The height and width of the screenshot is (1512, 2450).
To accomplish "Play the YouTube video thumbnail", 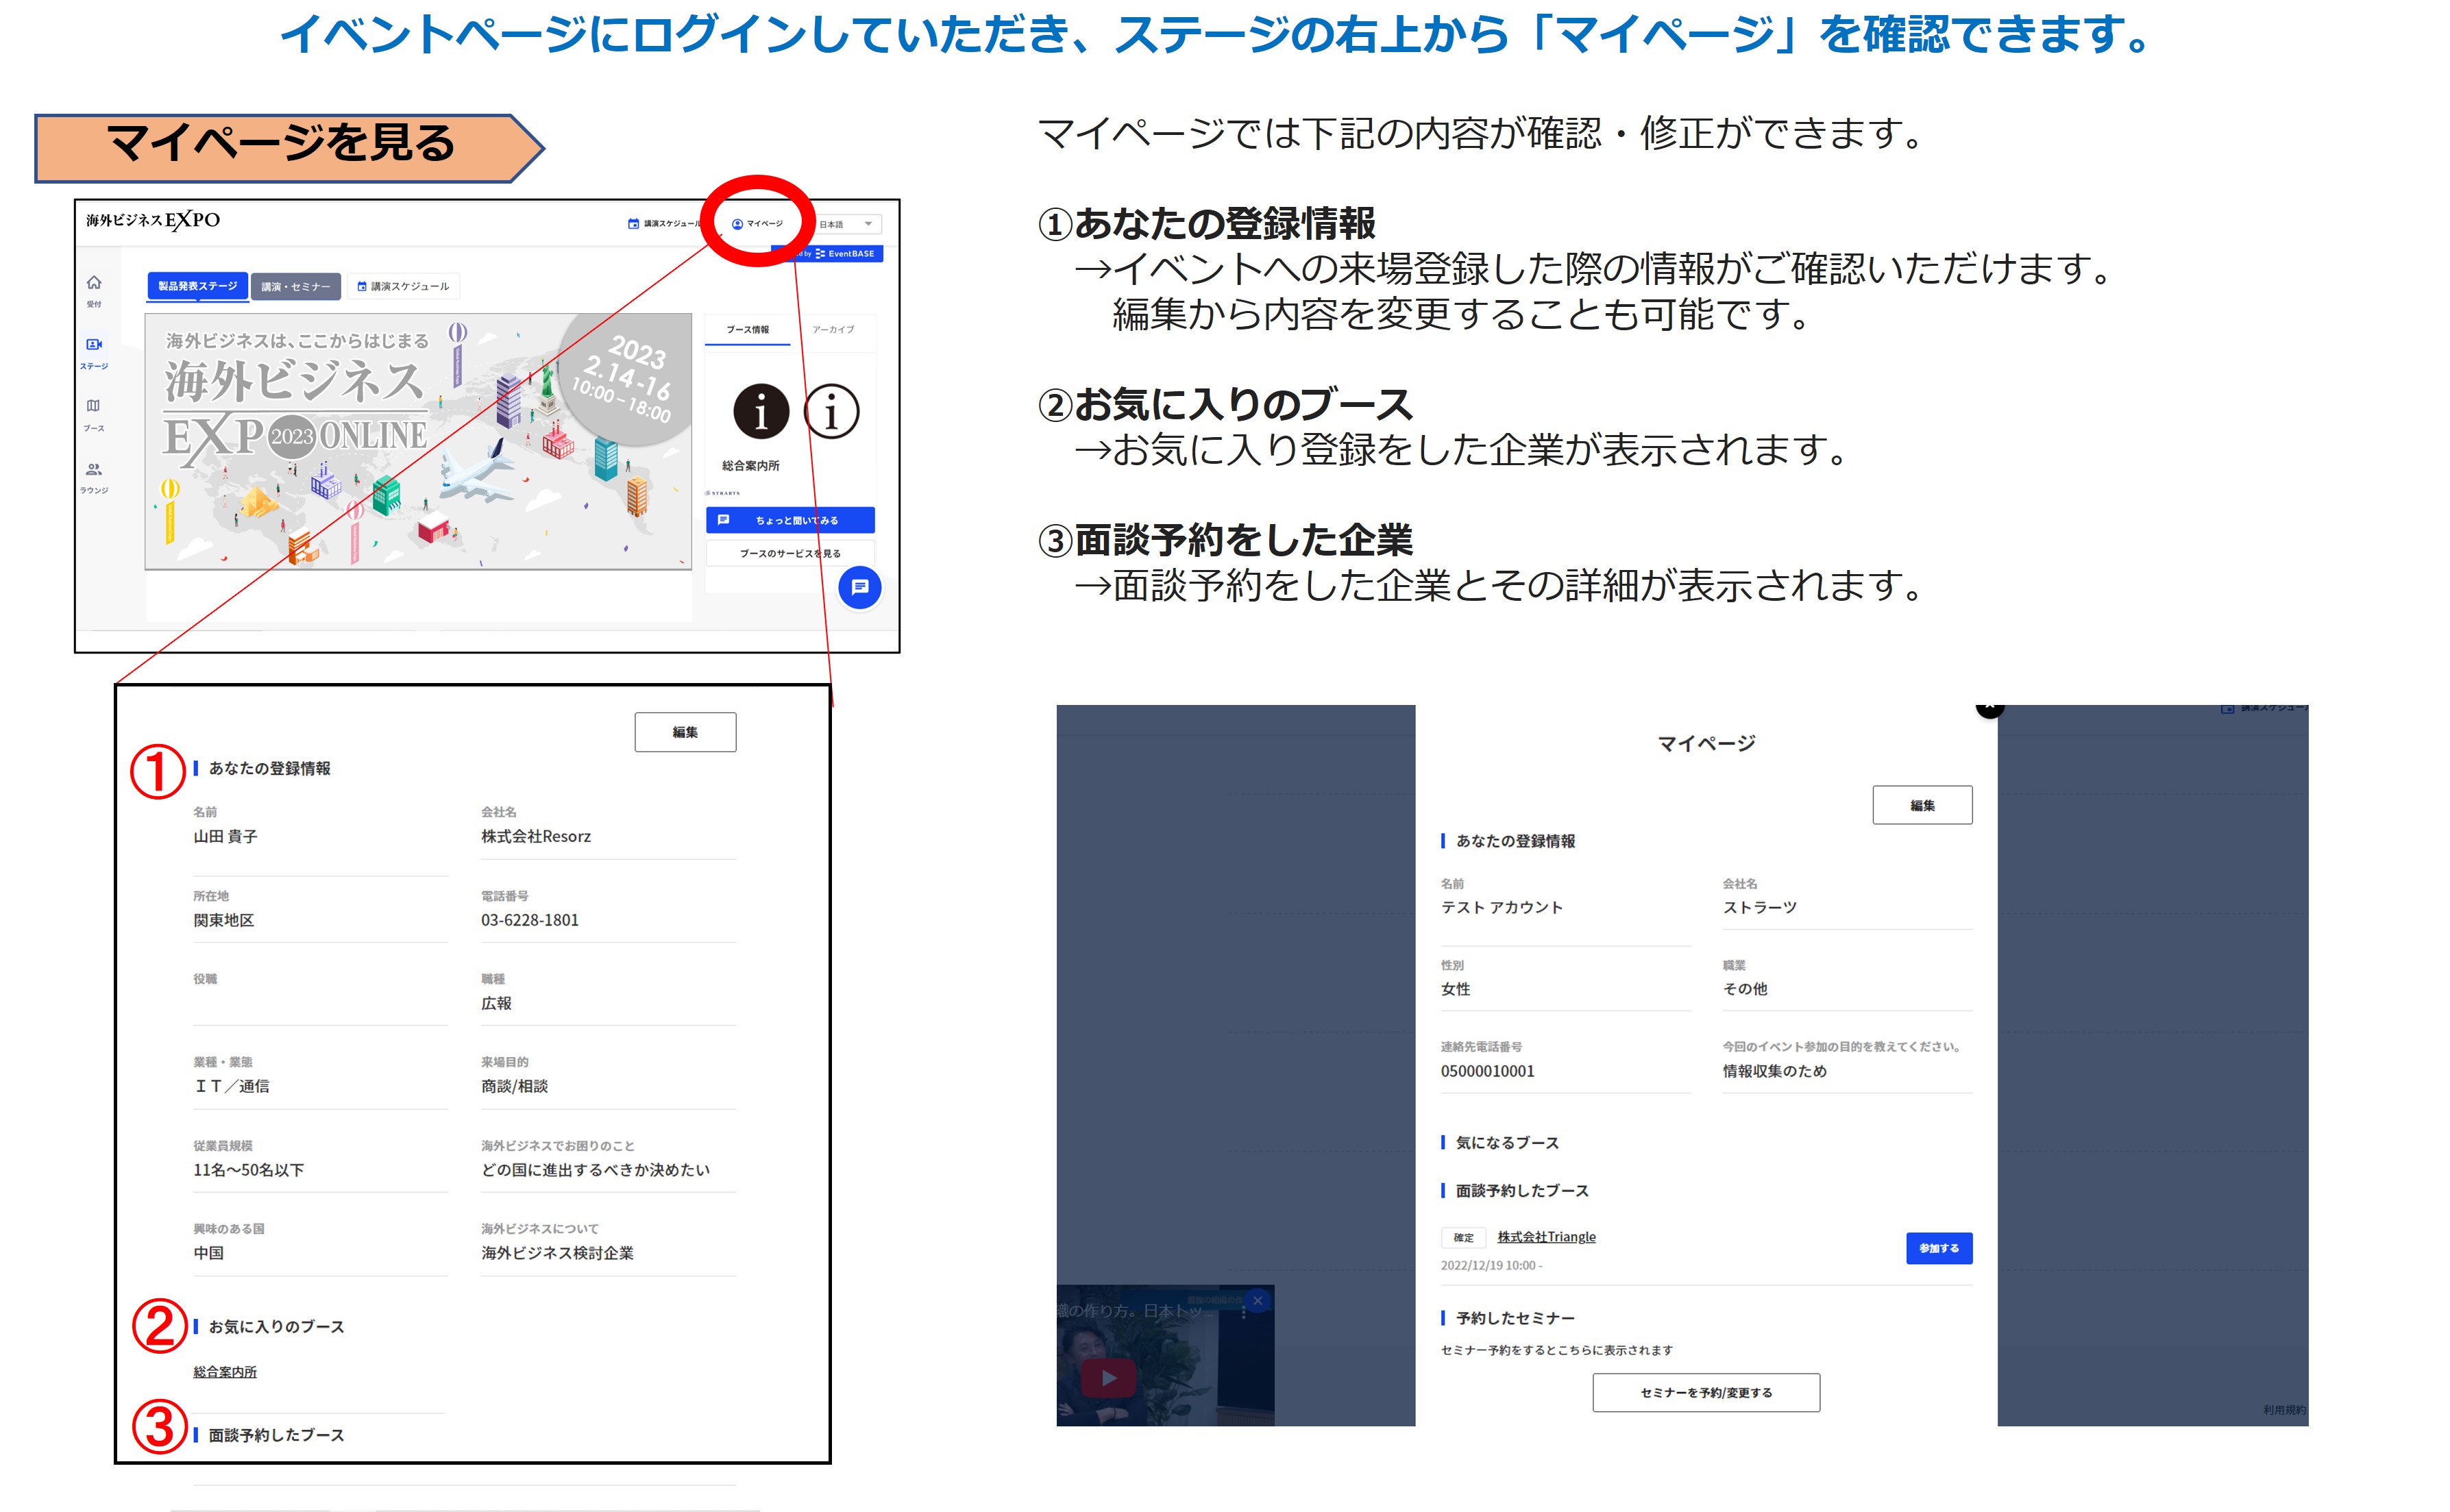I will point(1109,1378).
